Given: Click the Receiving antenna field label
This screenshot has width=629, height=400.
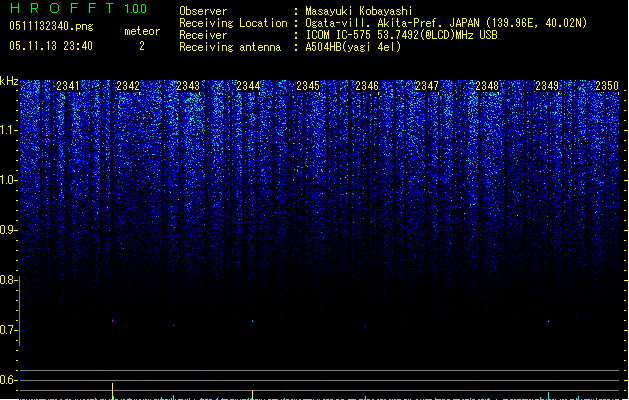Looking at the screenshot, I should pyautogui.click(x=230, y=47).
